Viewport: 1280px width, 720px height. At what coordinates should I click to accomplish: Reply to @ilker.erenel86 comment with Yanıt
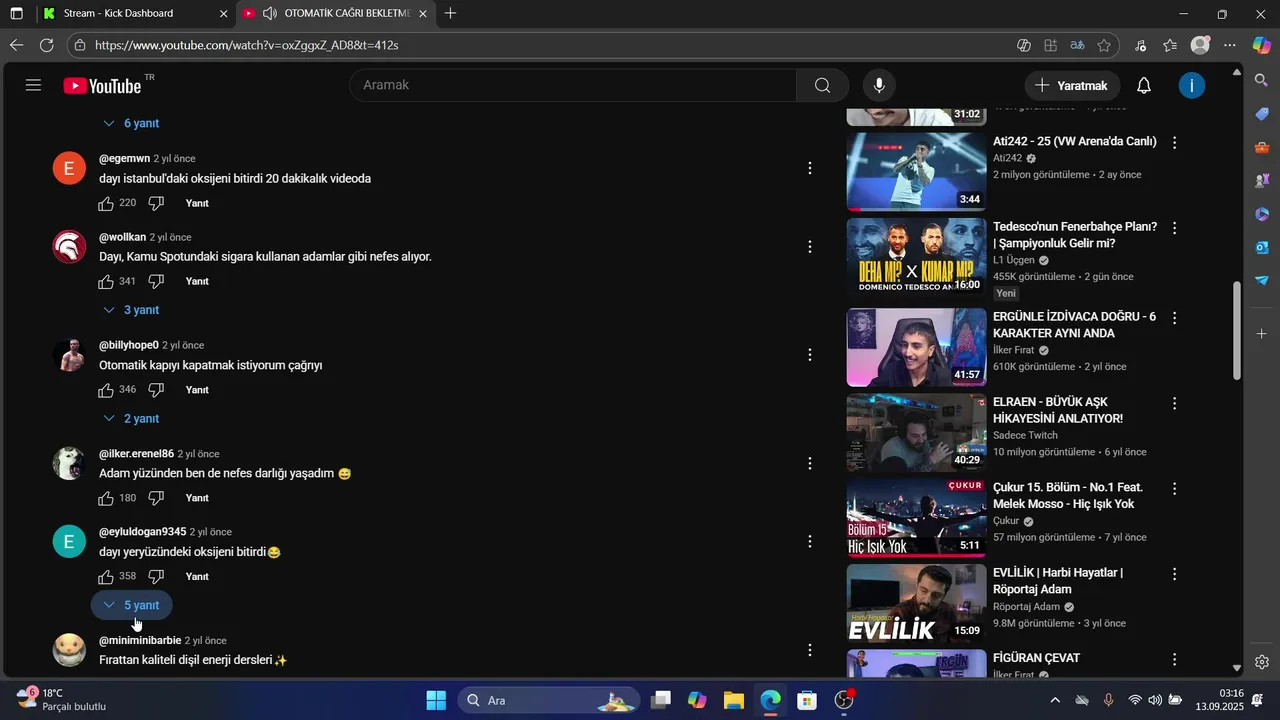197,498
